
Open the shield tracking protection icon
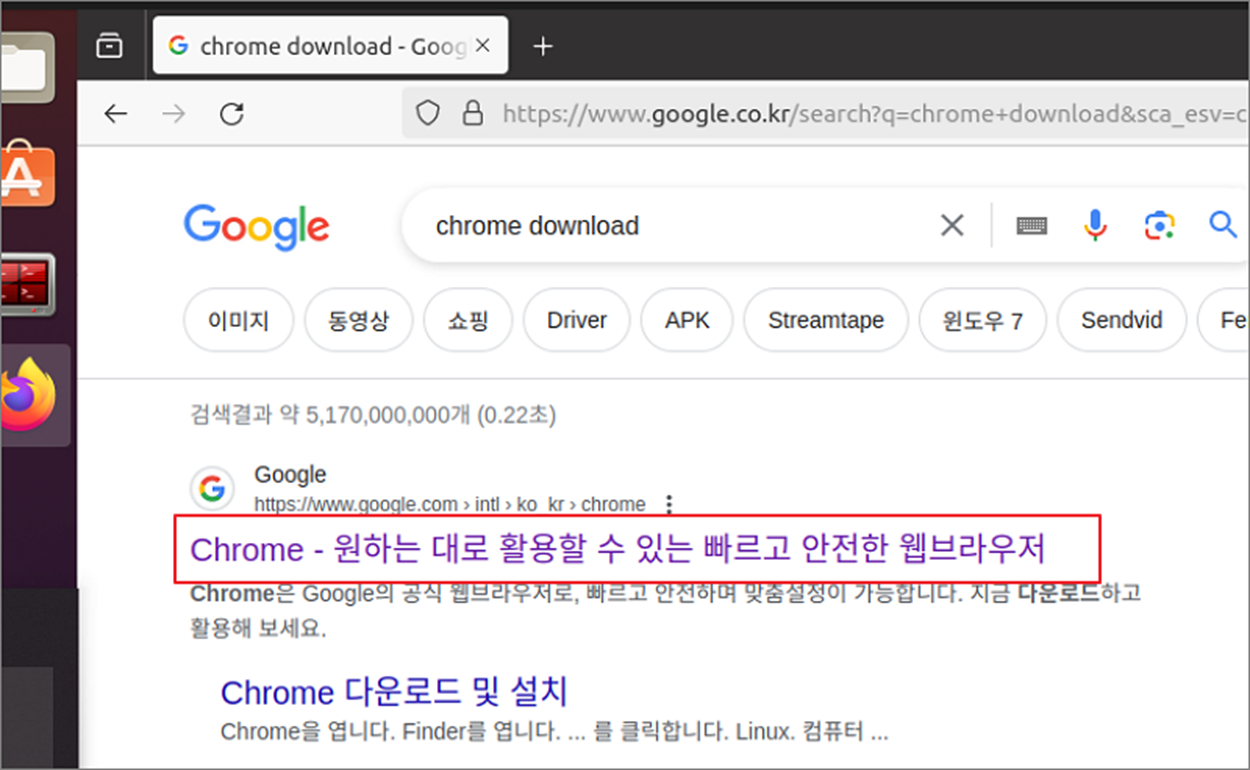click(x=428, y=114)
